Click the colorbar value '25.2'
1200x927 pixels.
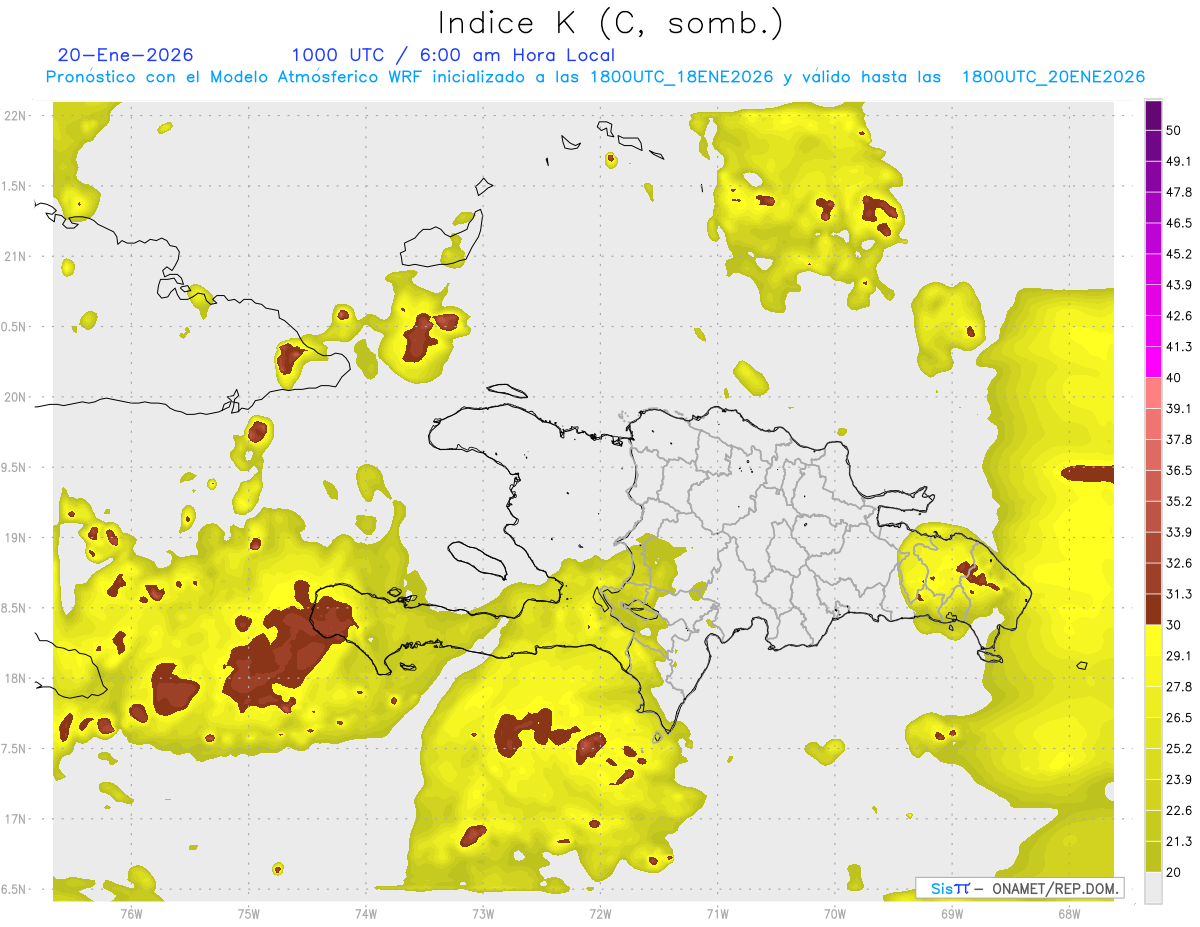[x=1180, y=748]
